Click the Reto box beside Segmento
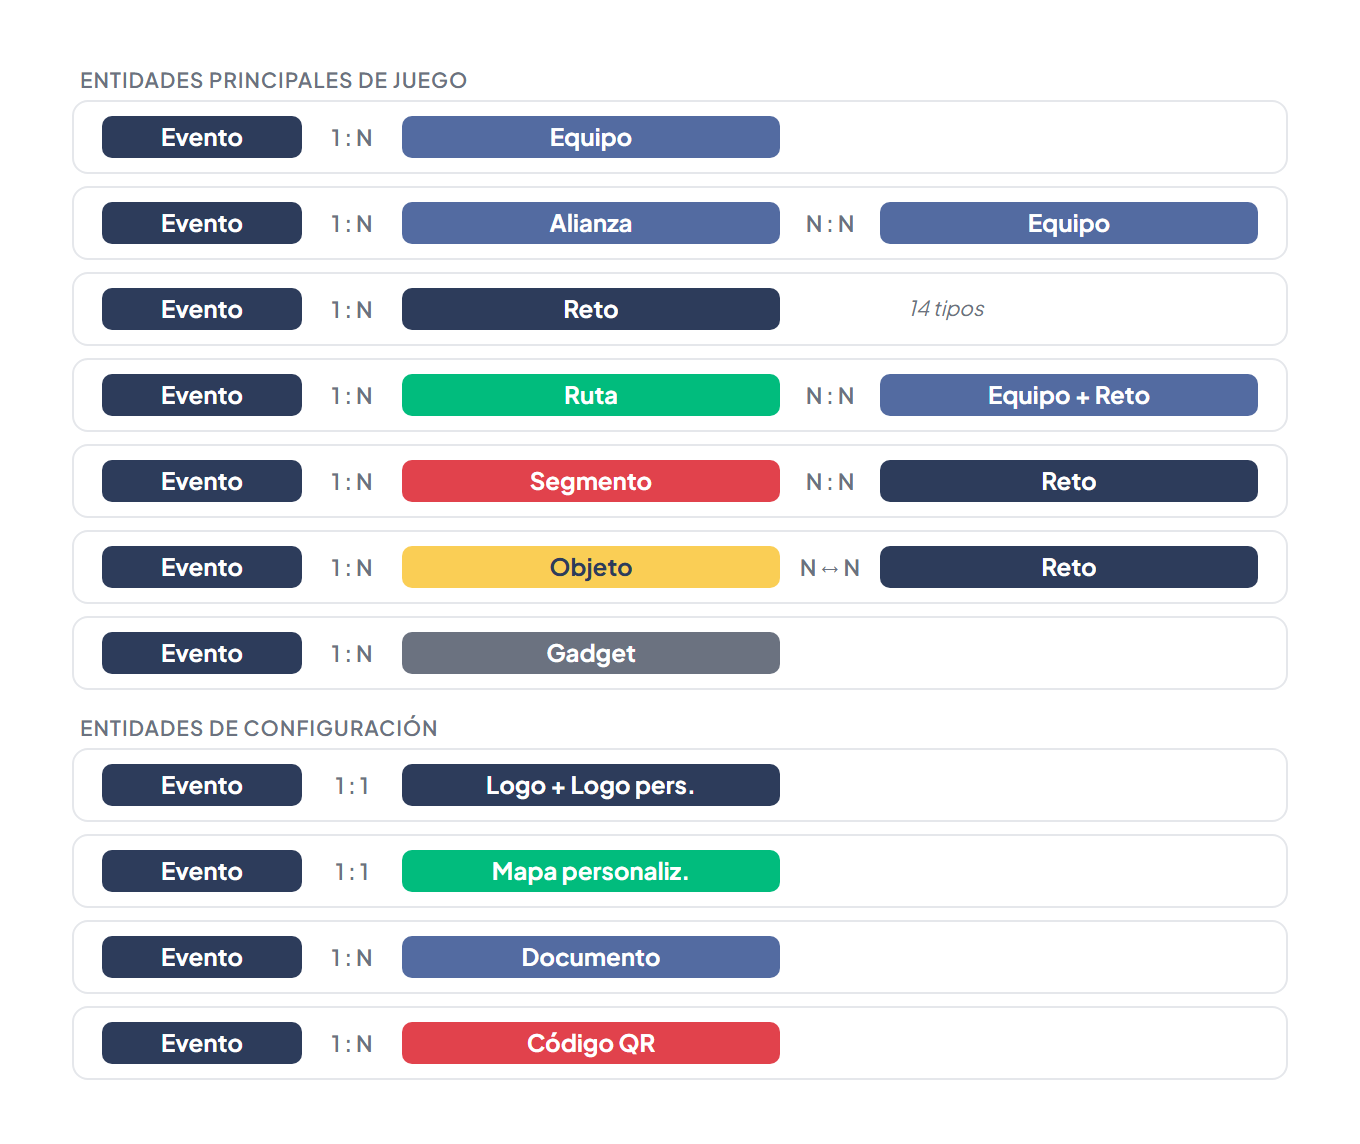 tap(1068, 481)
